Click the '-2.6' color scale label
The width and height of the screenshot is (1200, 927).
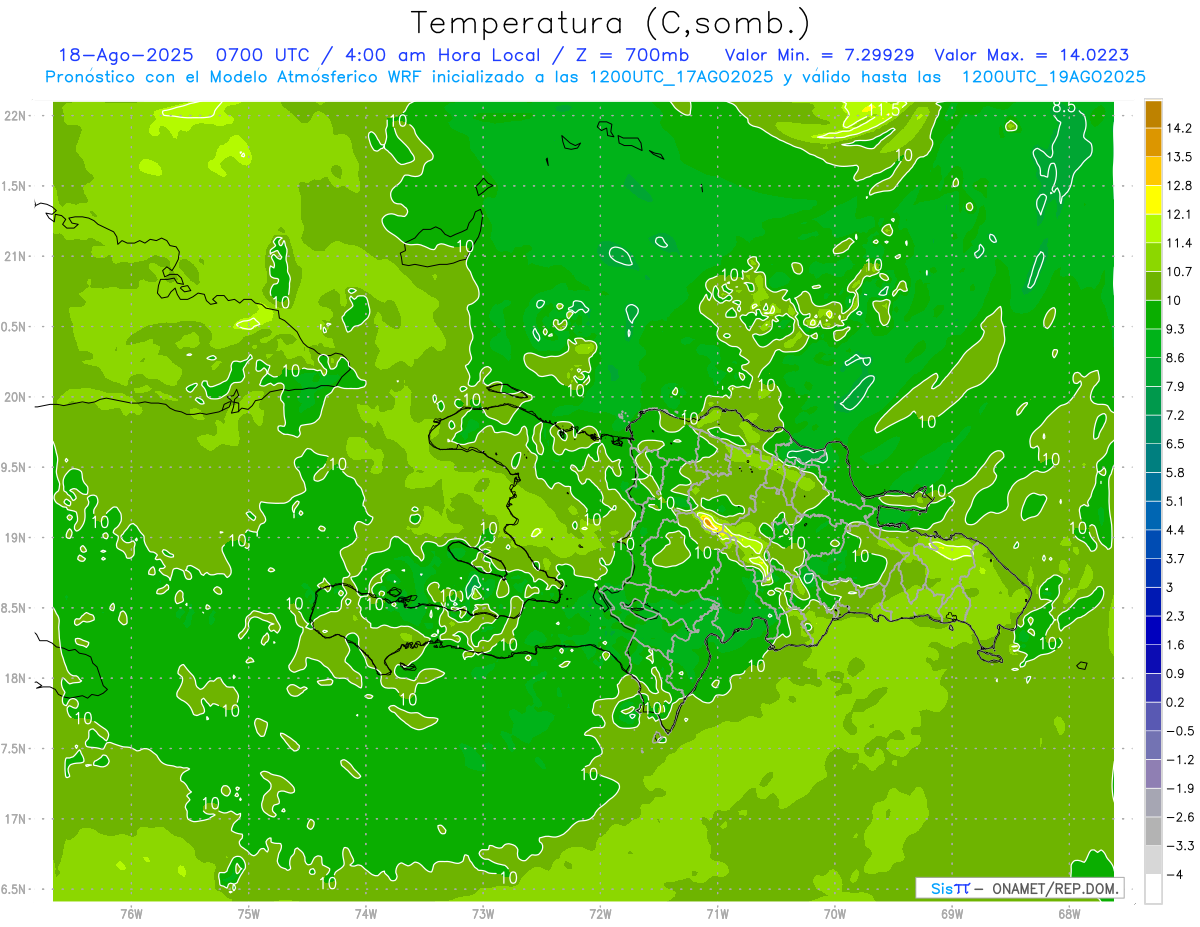1178,817
